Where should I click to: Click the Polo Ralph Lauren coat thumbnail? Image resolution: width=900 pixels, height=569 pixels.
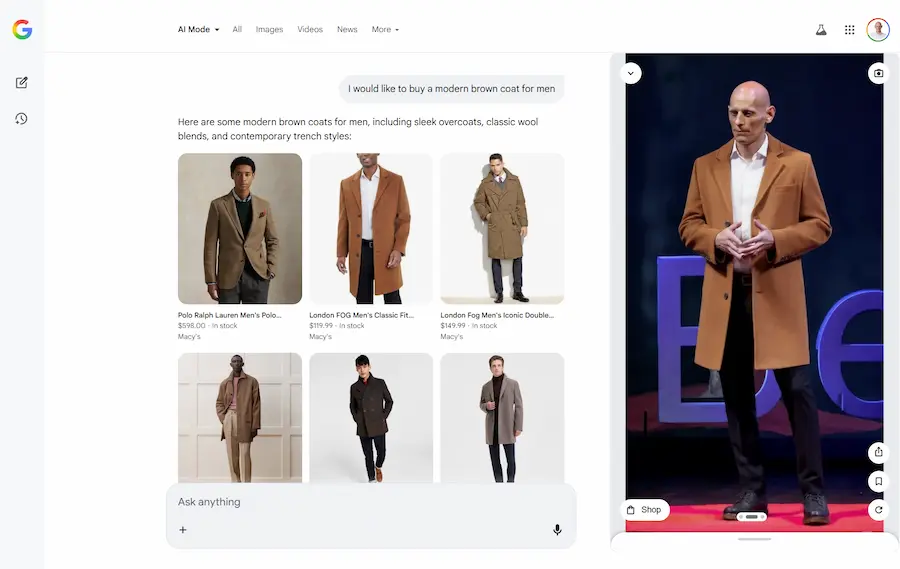tap(240, 228)
